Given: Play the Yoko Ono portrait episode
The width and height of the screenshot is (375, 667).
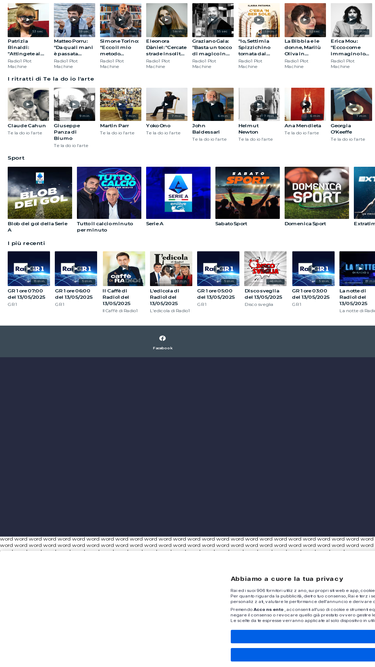Looking at the screenshot, I should point(167,104).
